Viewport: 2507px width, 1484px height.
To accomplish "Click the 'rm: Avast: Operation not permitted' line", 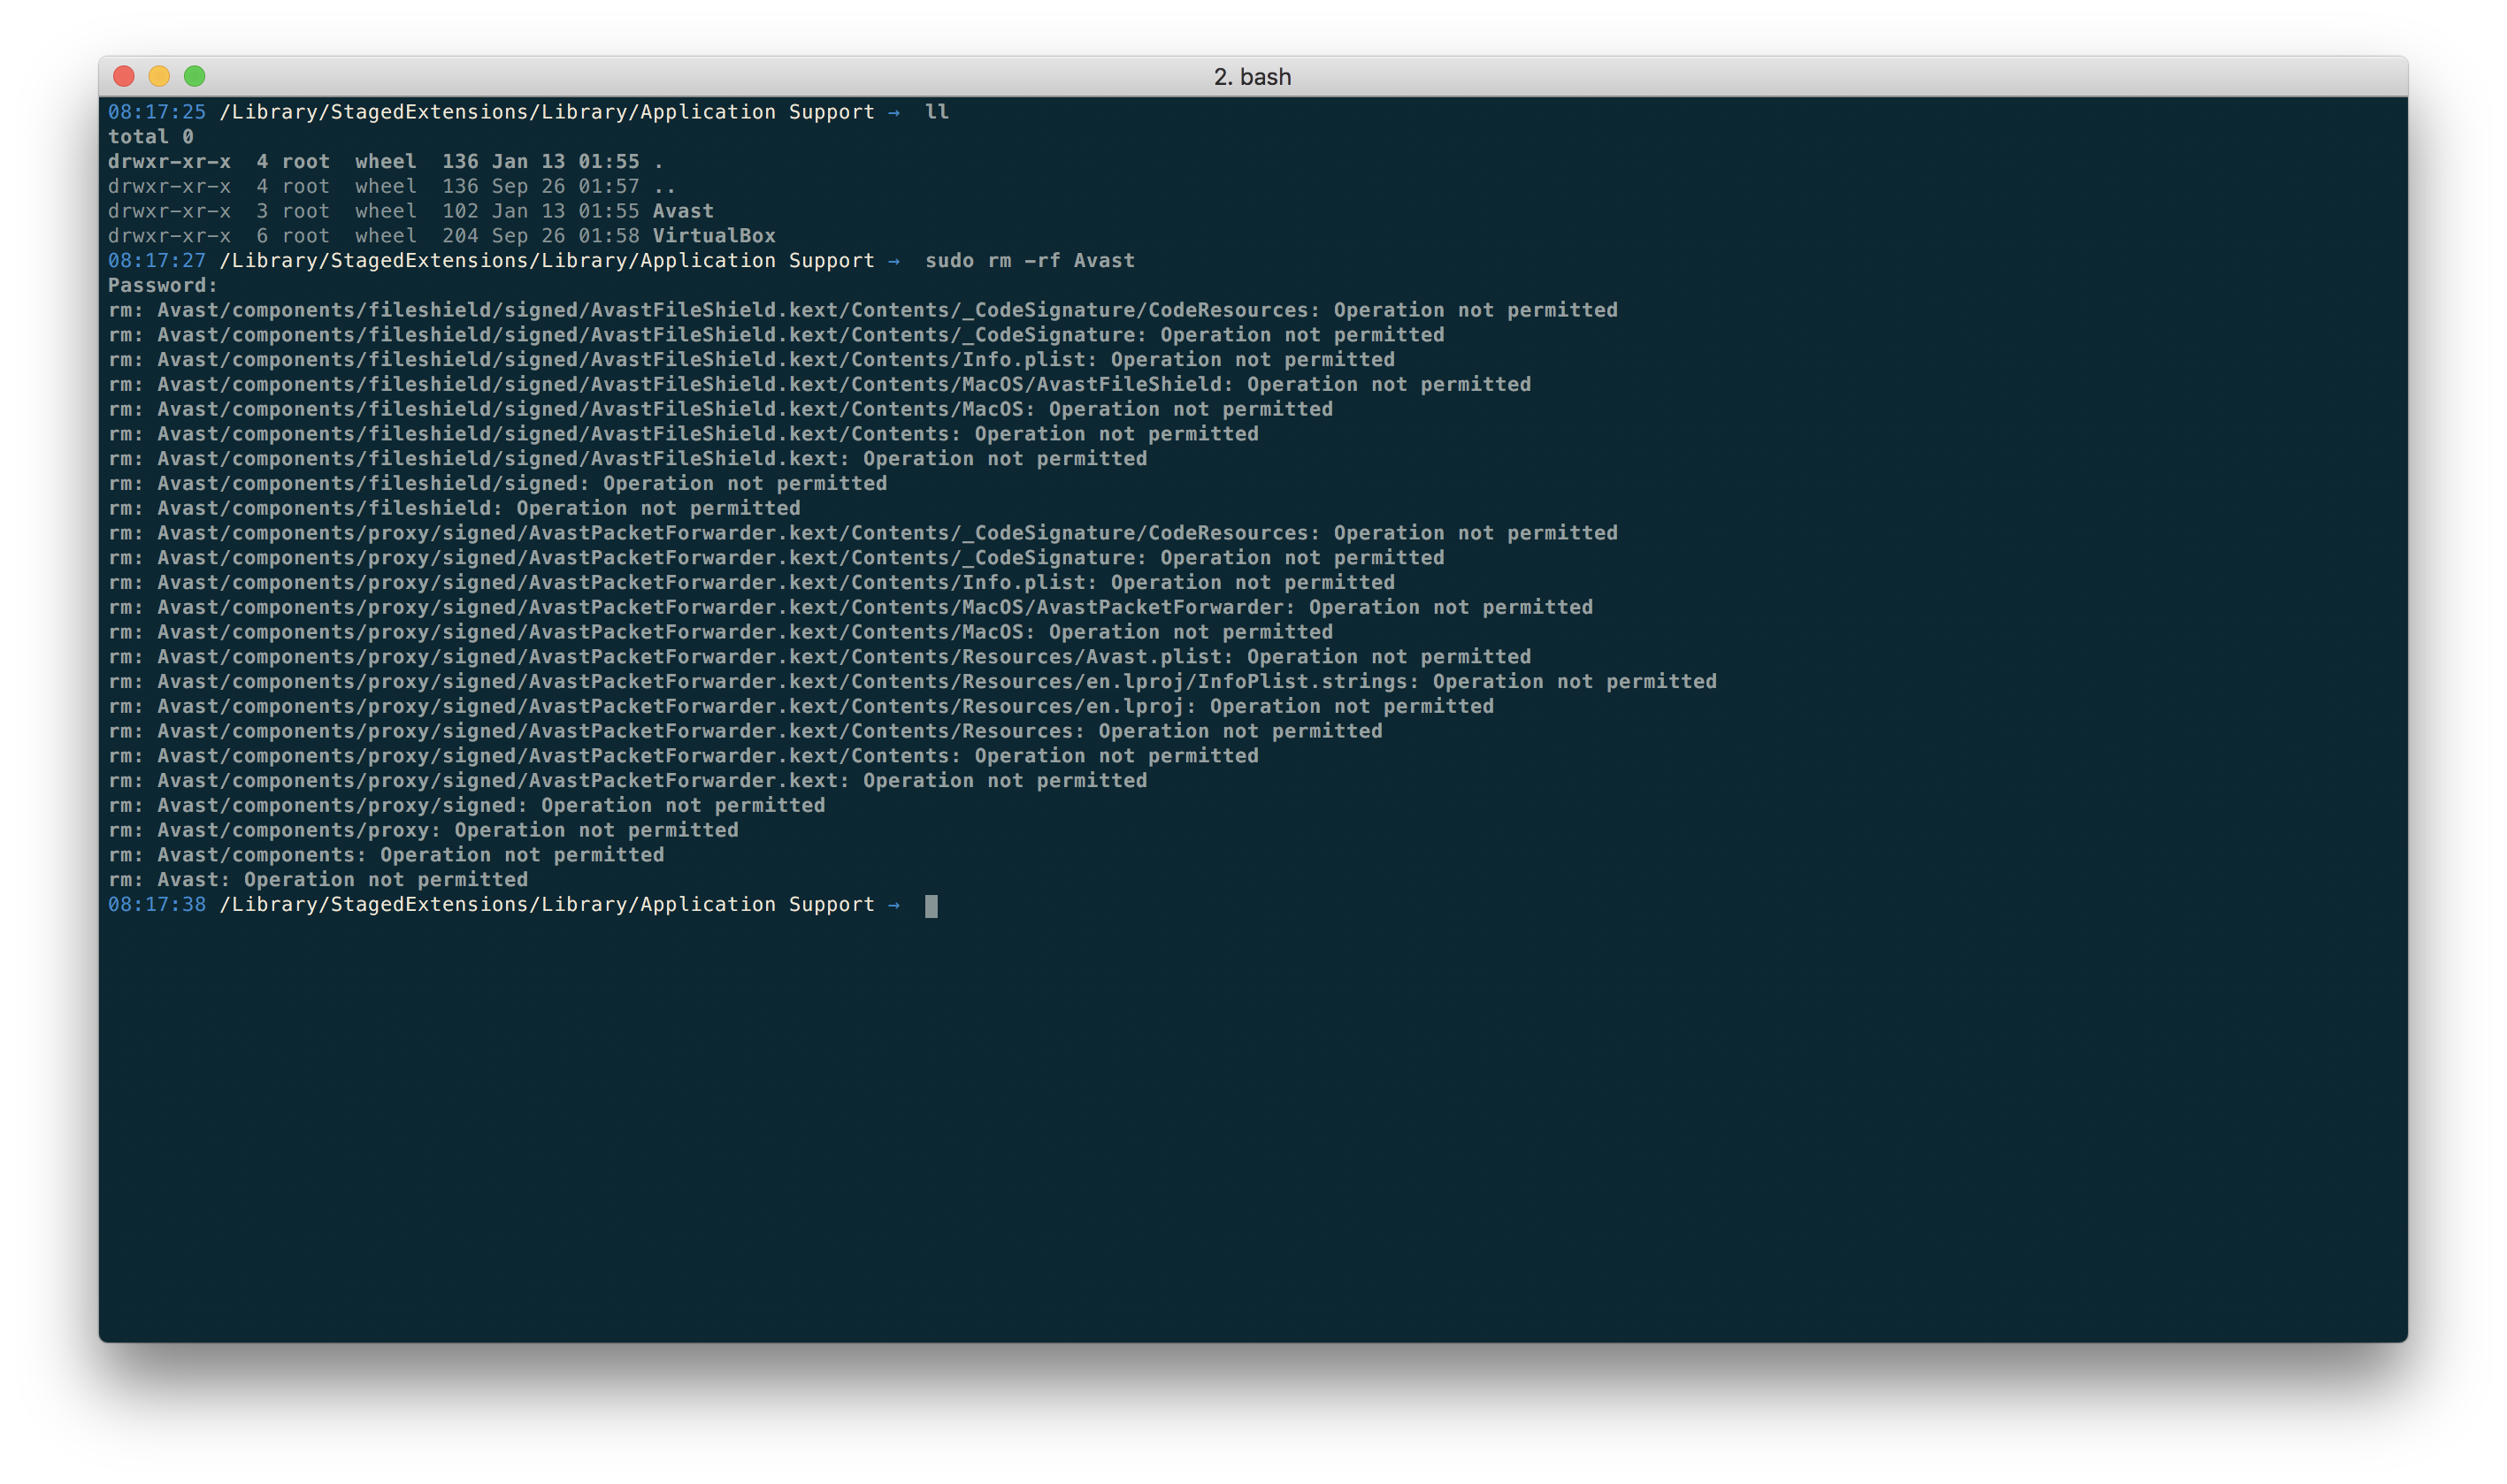I will pyautogui.click(x=318, y=880).
